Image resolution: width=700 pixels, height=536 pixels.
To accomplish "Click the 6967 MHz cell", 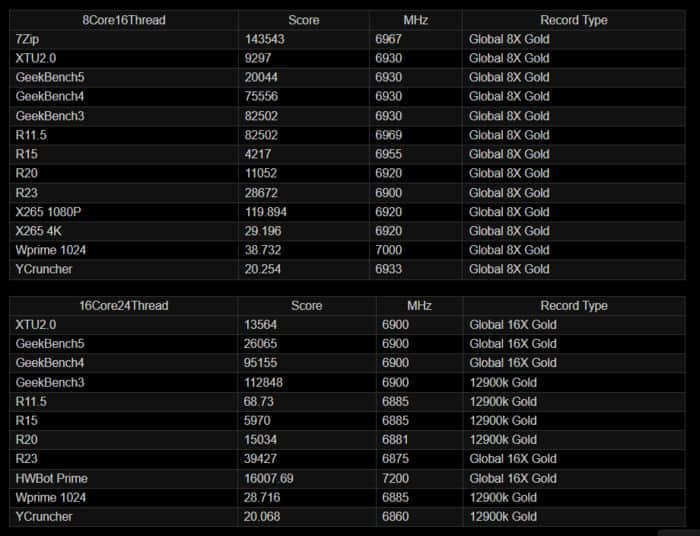I will click(x=388, y=39).
